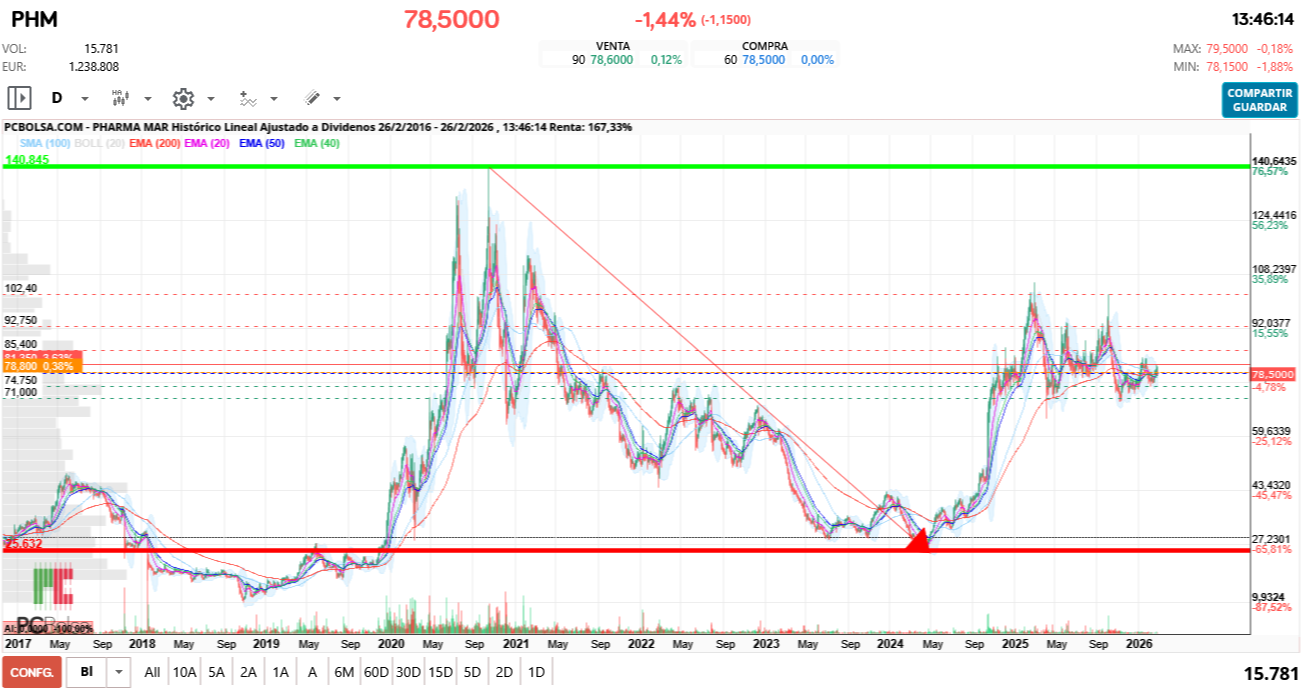
Task: Expand the gear settings dropdown arrow
Action: [211, 99]
